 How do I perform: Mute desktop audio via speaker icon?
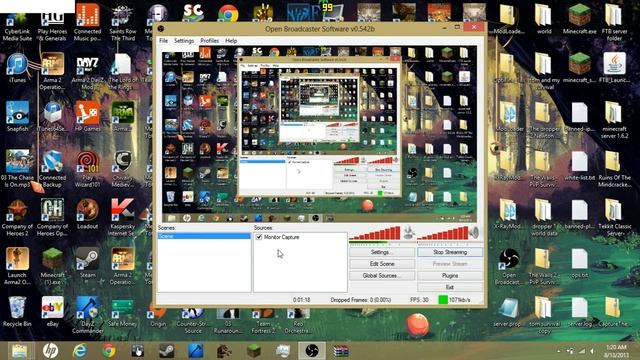474,233
